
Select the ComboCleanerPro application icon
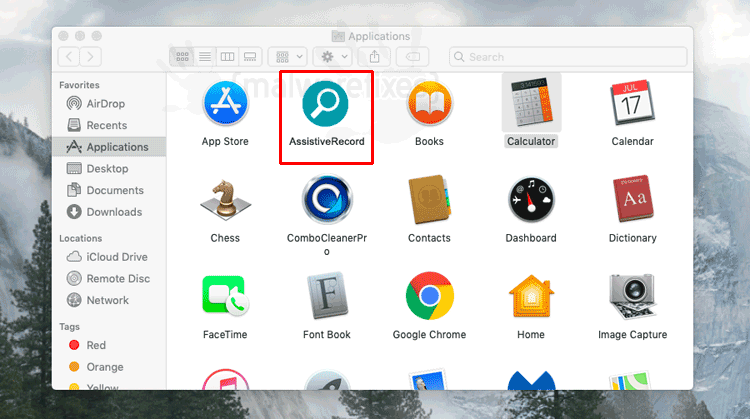pyautogui.click(x=327, y=199)
